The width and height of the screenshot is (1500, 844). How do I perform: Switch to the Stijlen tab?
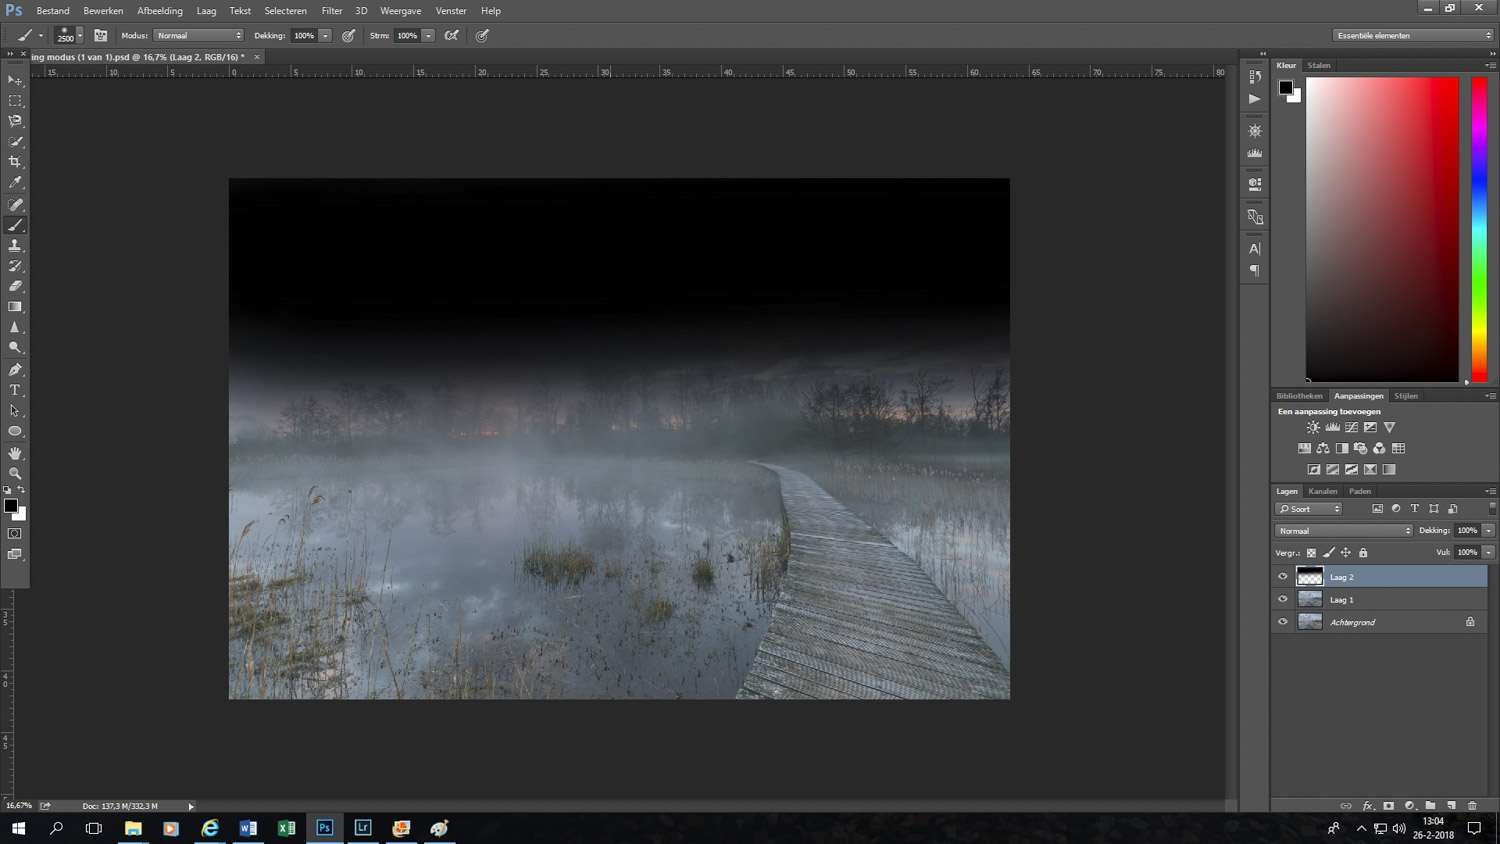pos(1406,396)
